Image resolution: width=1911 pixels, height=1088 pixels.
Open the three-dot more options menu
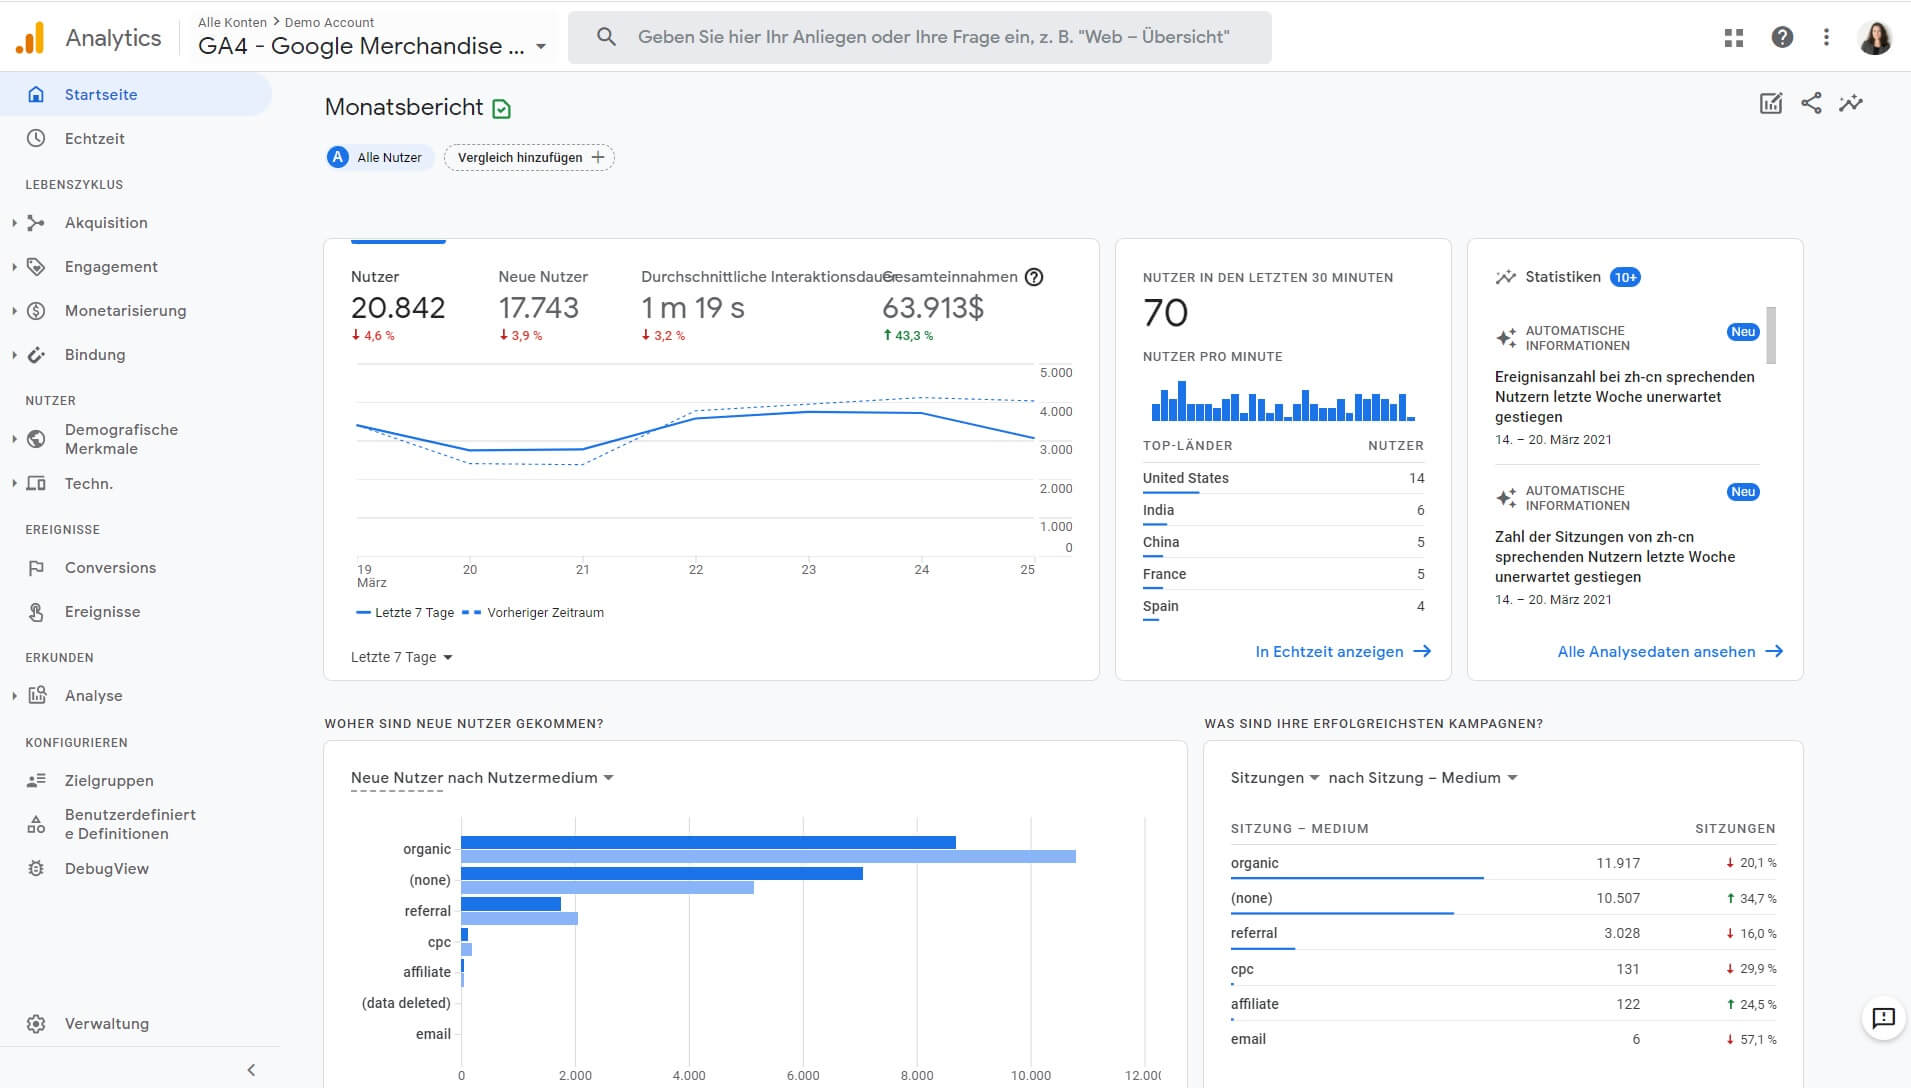tap(1826, 38)
